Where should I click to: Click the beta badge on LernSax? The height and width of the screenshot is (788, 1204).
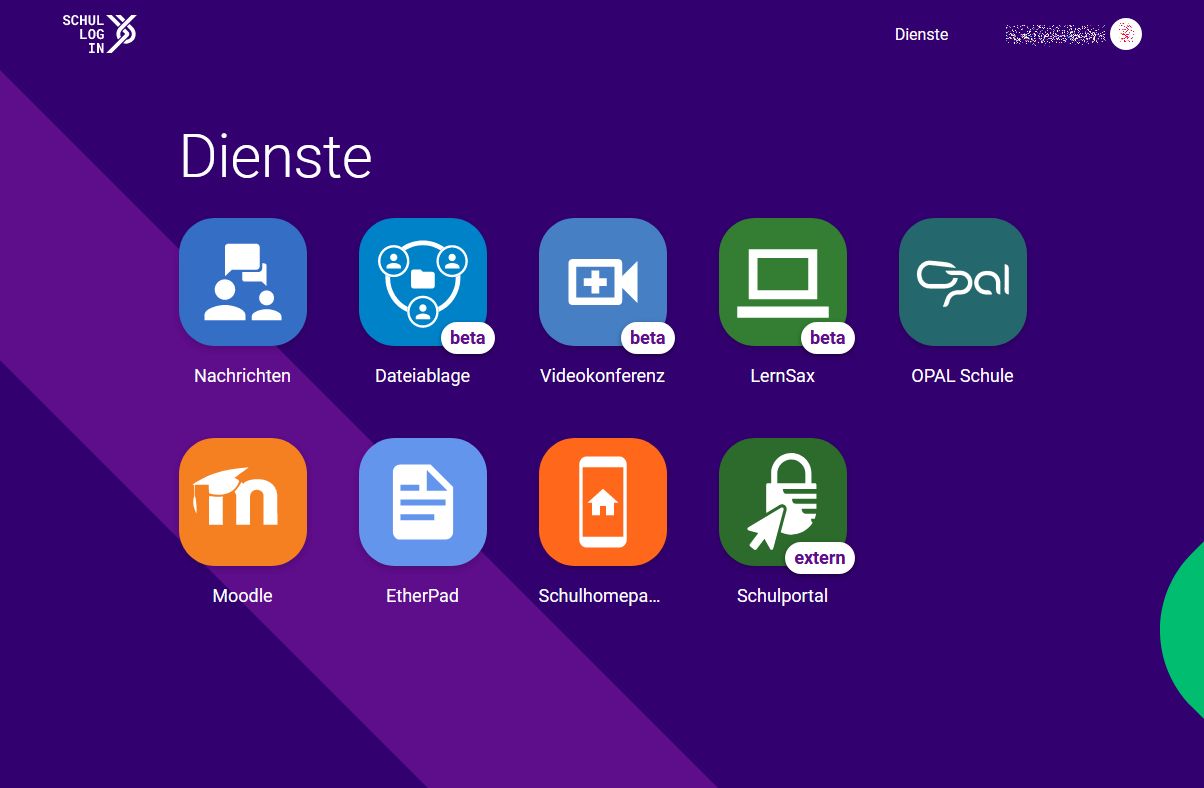pos(827,338)
